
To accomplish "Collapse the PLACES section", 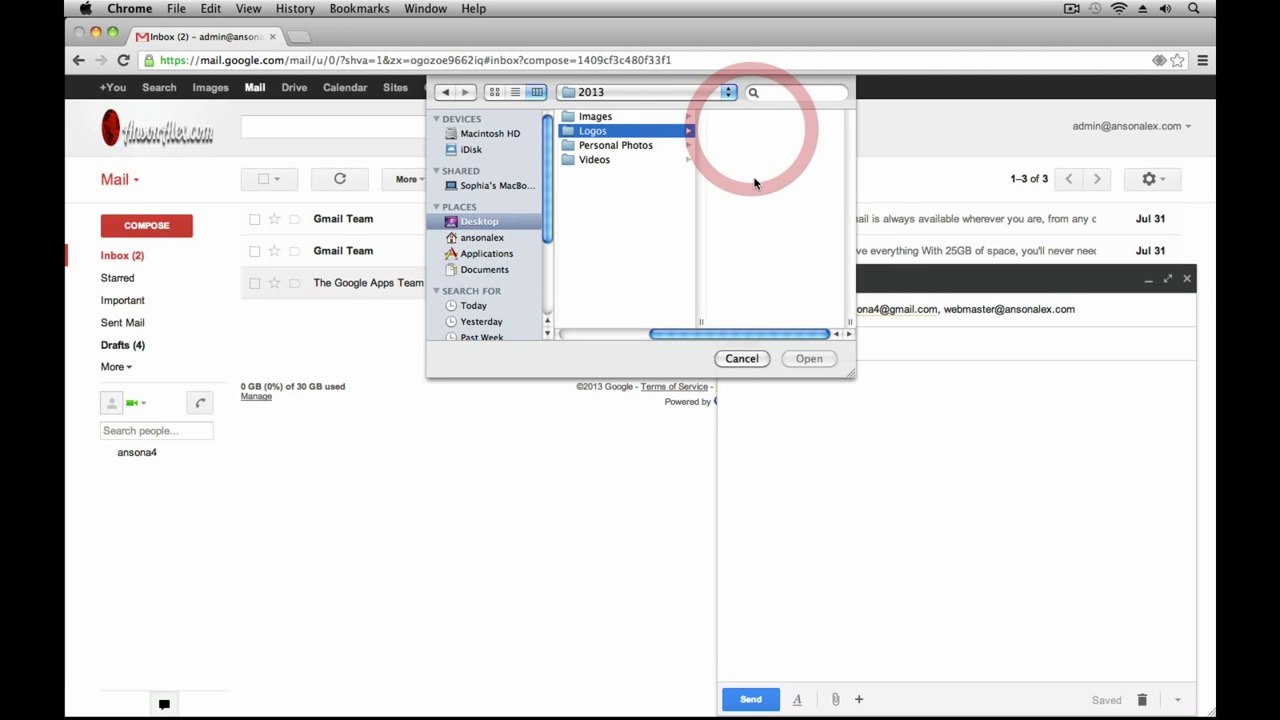I will (x=436, y=207).
